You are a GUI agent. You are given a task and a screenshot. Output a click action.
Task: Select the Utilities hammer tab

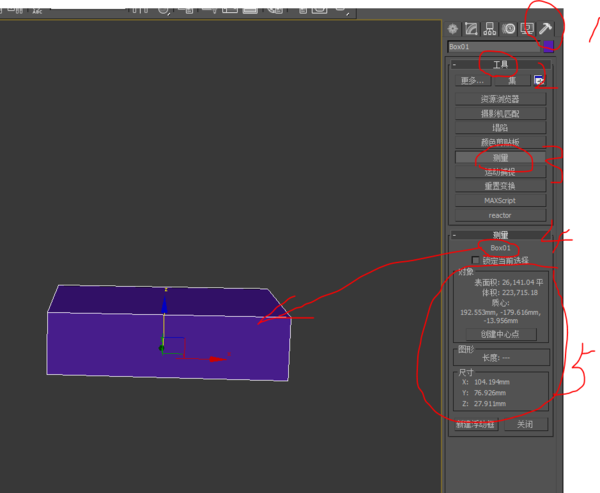(545, 29)
